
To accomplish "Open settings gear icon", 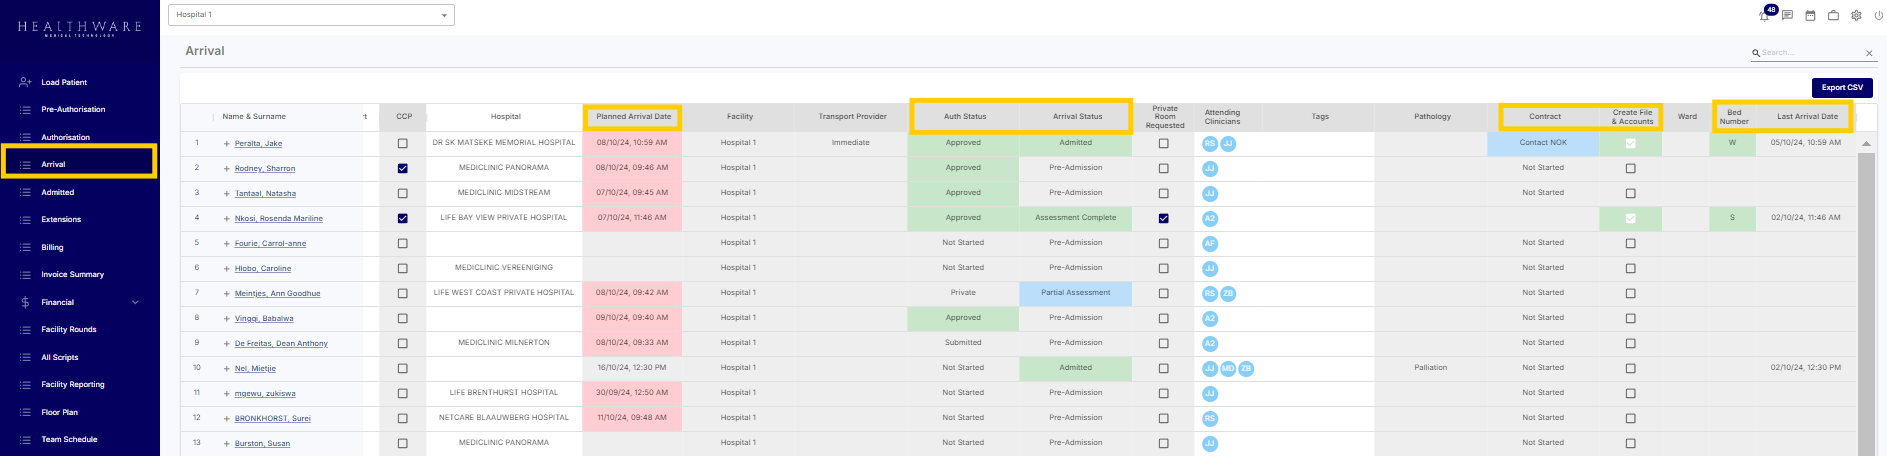I will pos(1856,15).
